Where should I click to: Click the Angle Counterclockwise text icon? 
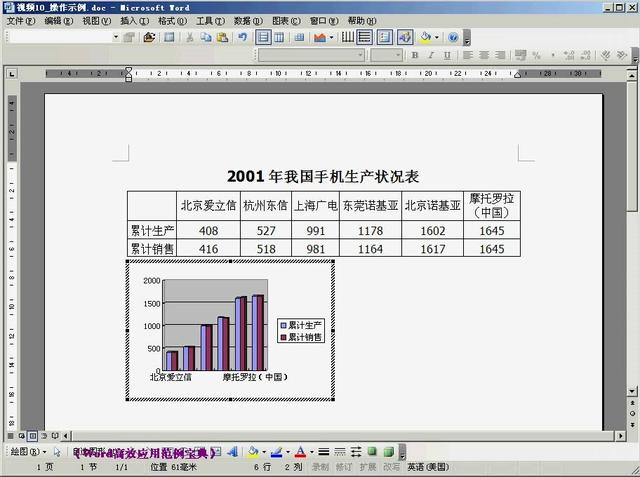[x=622, y=55]
